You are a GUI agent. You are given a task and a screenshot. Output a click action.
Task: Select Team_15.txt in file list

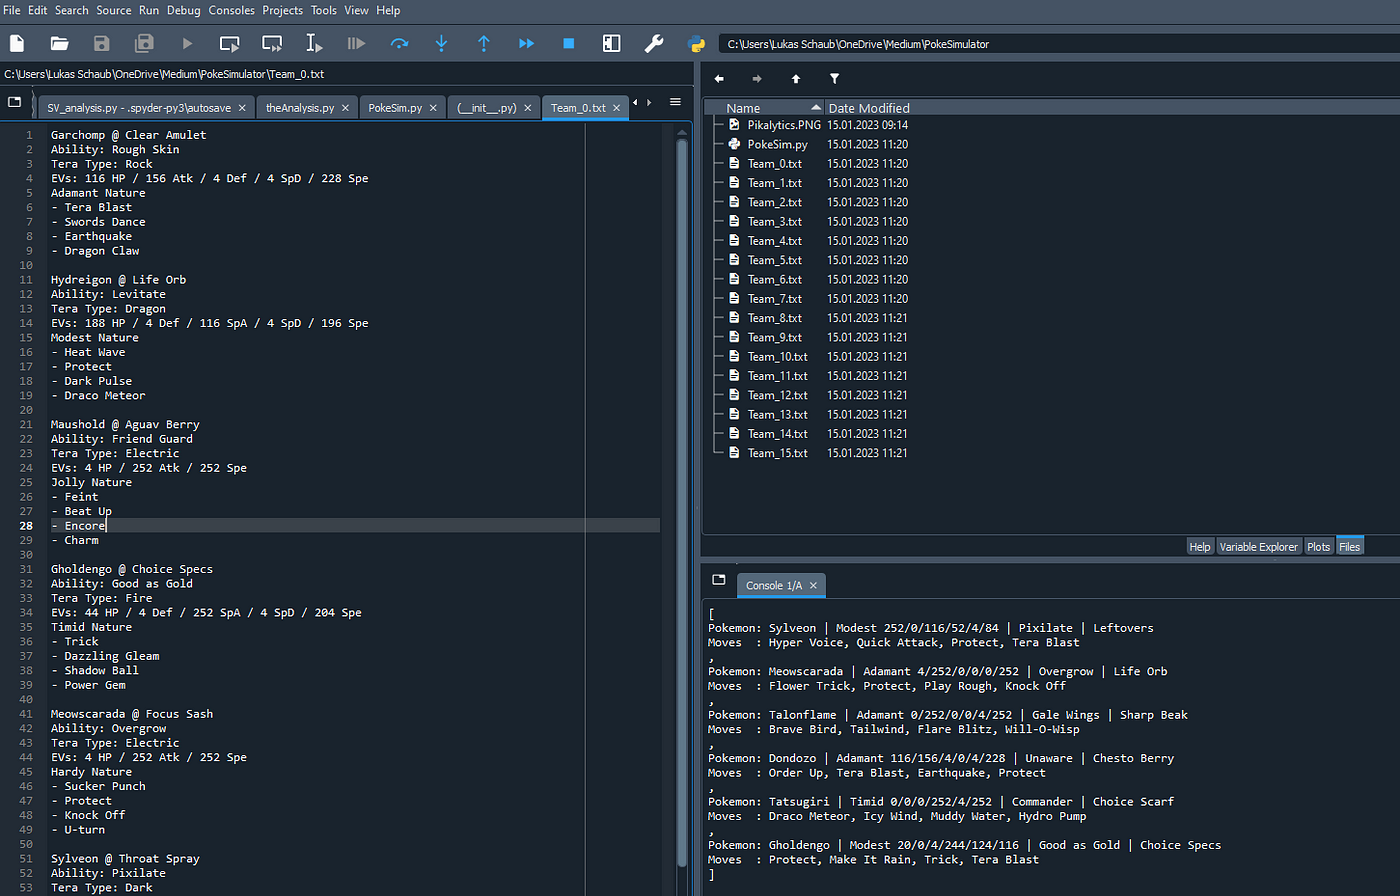pyautogui.click(x=777, y=453)
